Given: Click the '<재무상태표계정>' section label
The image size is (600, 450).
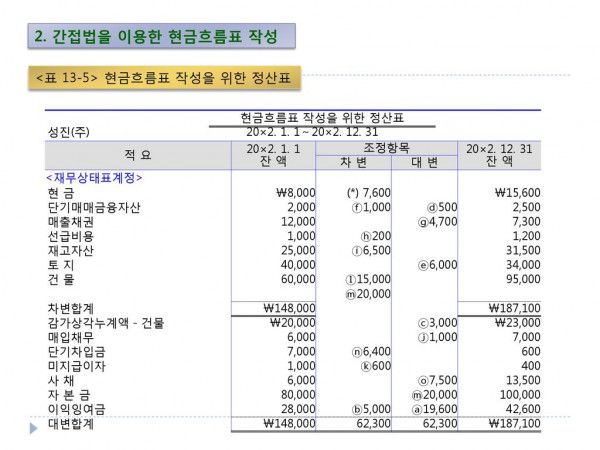Looking at the screenshot, I should (x=94, y=178).
